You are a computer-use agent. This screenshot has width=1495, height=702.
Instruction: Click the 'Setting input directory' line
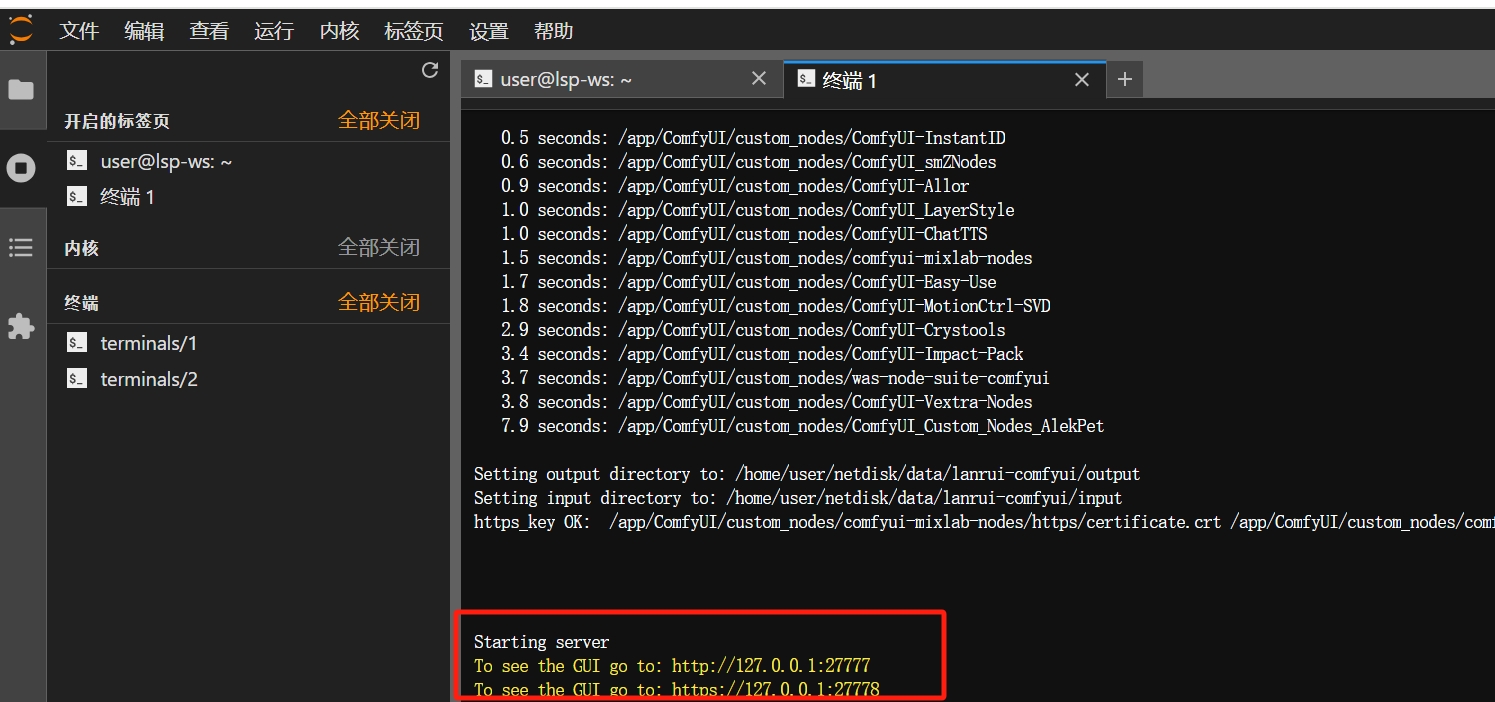(798, 498)
